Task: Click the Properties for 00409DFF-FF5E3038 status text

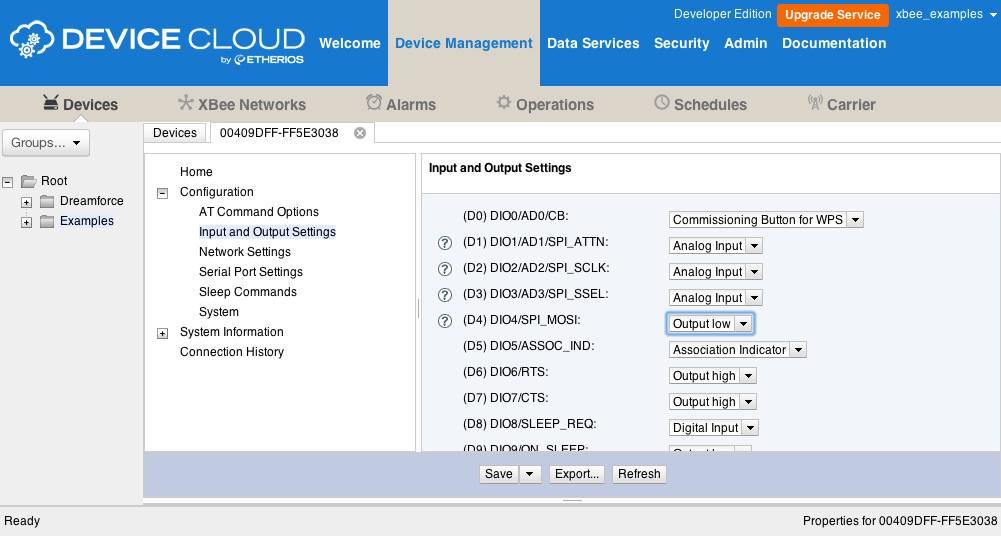Action: click(899, 521)
